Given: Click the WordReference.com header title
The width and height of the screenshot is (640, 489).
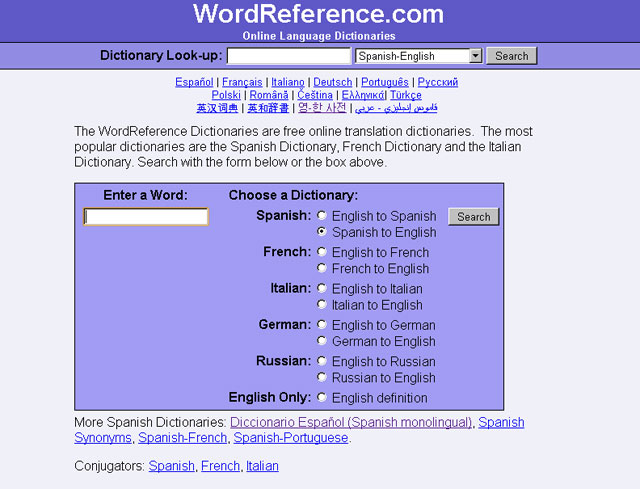Looking at the screenshot, I should (318, 13).
